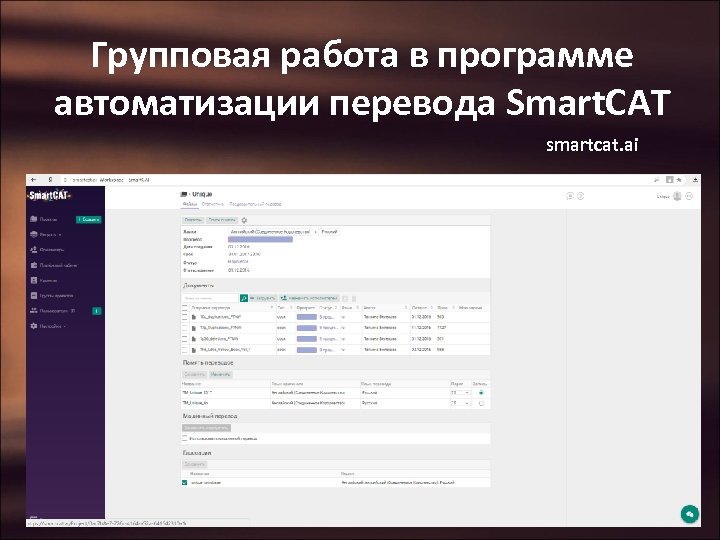Click the first gray button above project details

click(x=193, y=220)
